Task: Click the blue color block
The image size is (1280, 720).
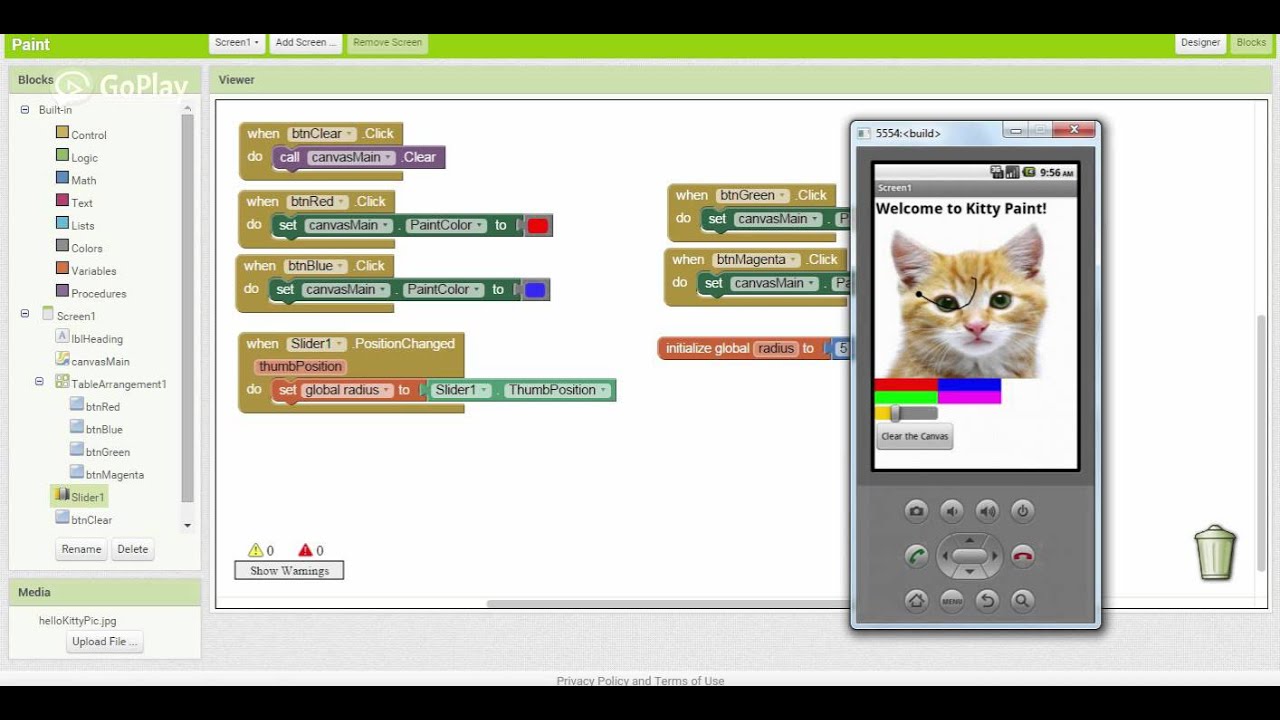Action: (535, 290)
